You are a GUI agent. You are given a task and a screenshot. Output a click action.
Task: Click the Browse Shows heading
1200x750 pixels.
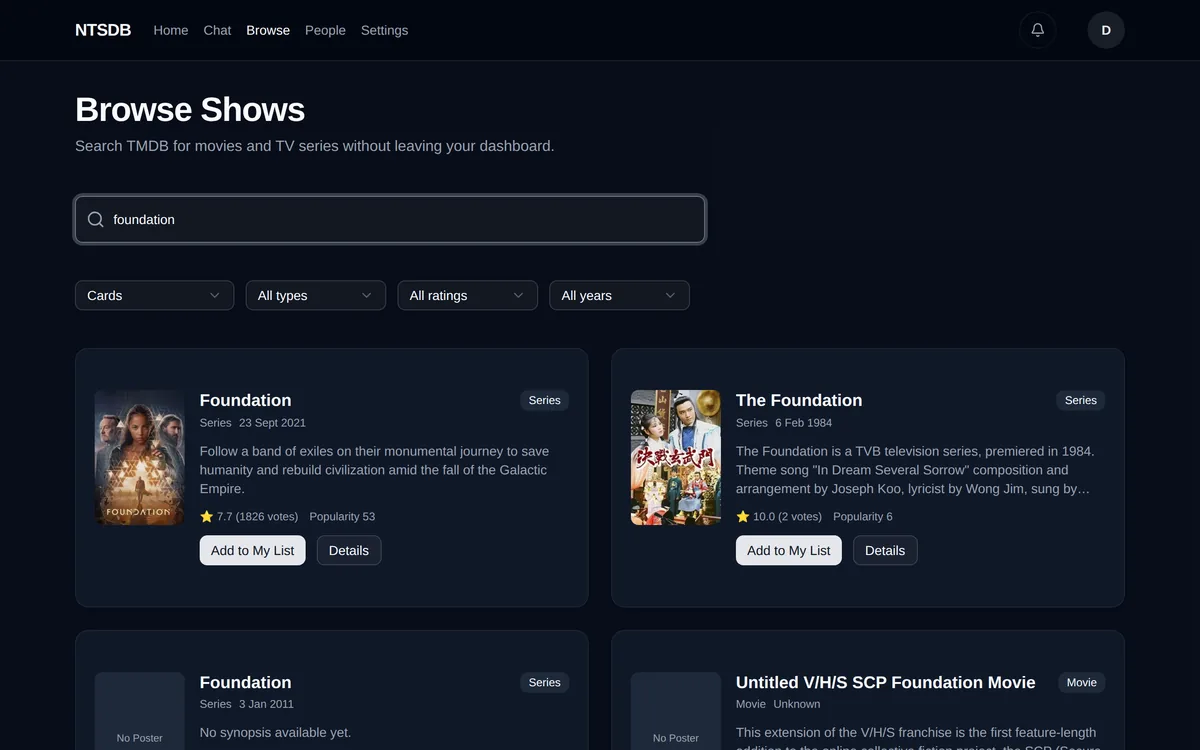coord(190,109)
